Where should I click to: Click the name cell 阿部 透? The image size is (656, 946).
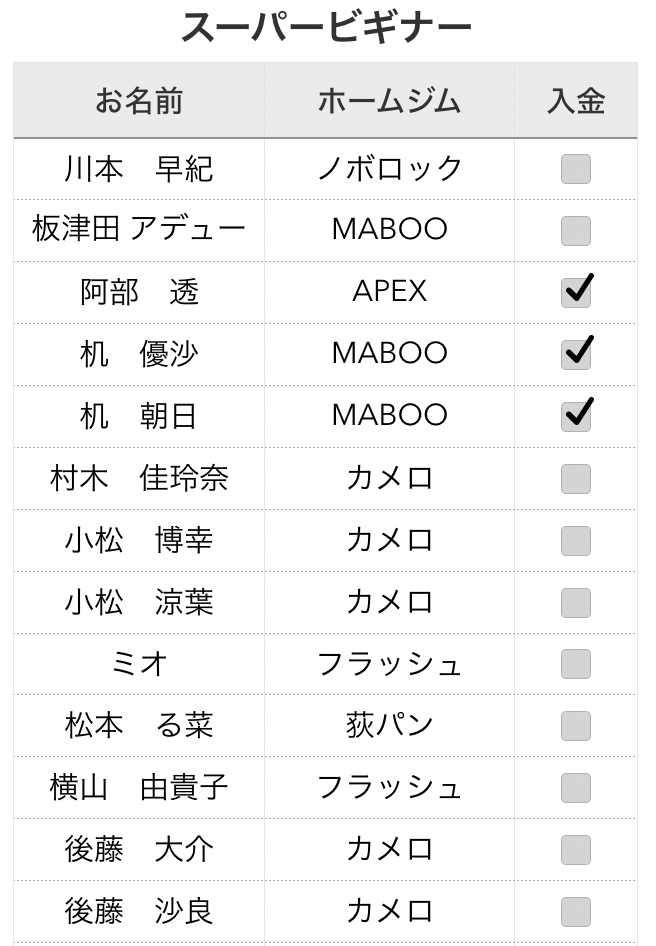point(139,293)
